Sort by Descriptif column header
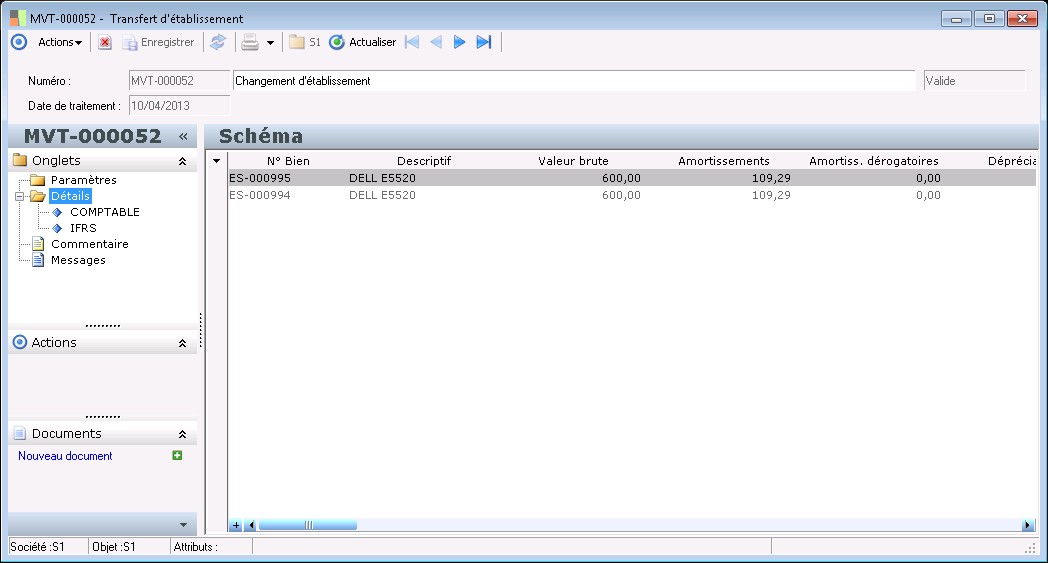The image size is (1048, 563). 424,161
